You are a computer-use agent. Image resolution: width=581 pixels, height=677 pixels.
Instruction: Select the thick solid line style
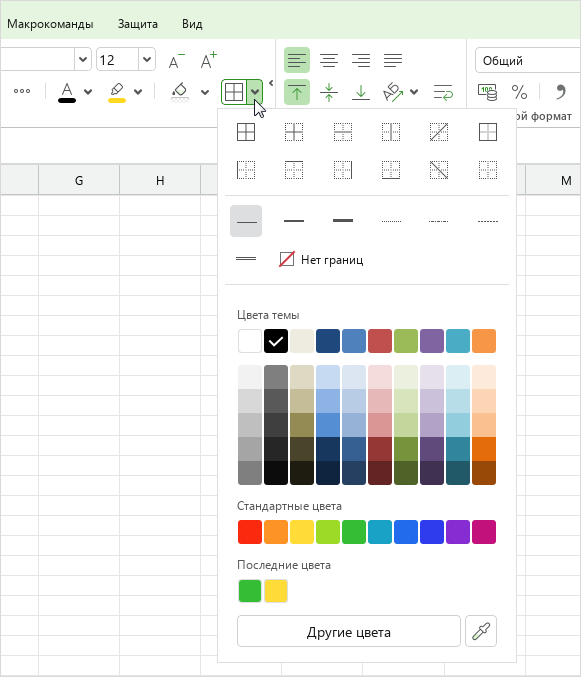(343, 221)
